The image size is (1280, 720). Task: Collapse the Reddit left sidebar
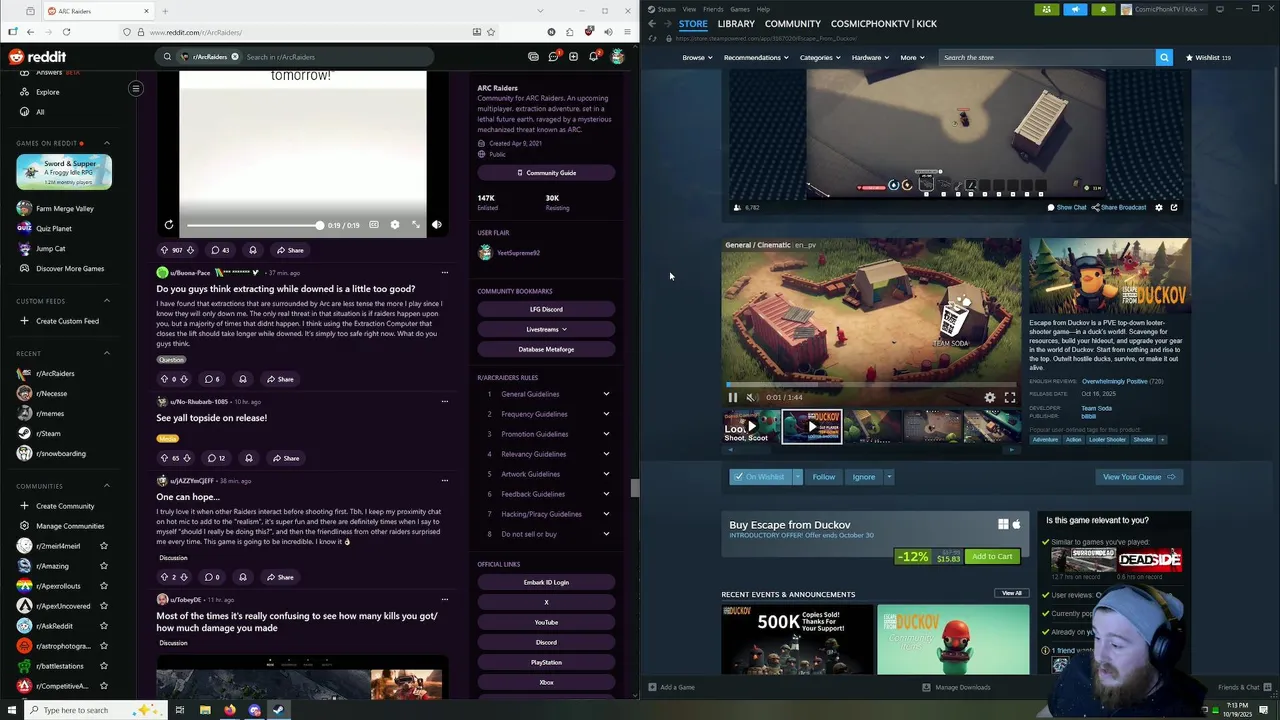(136, 89)
